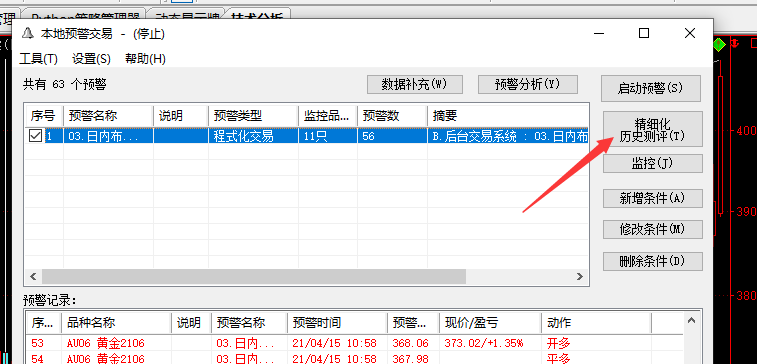Select record row numbered 54
This screenshot has width=757, height=364.
pos(354,358)
